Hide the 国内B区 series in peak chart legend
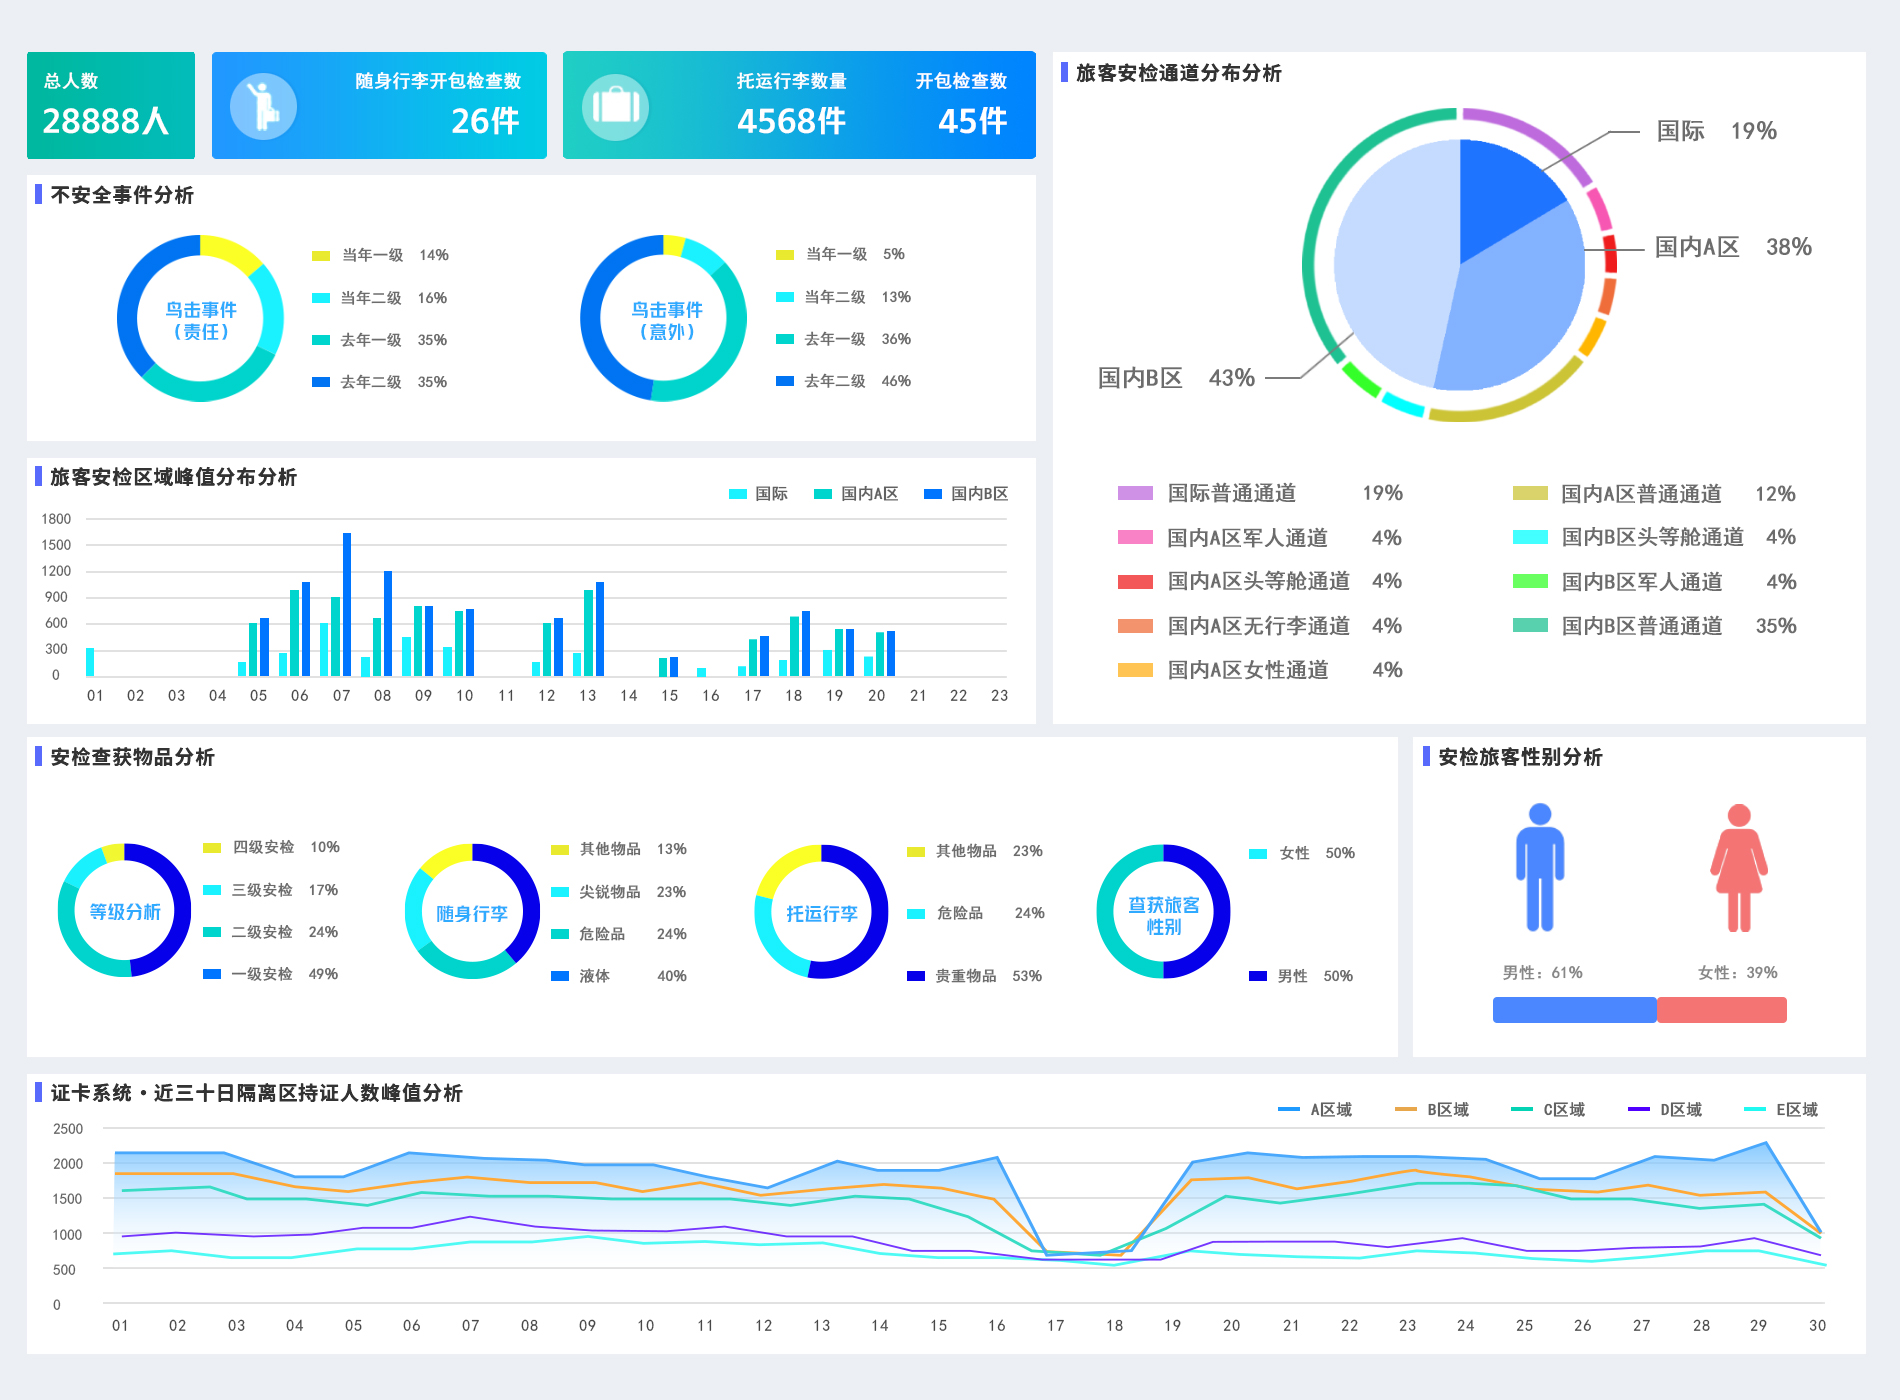Image resolution: width=1900 pixels, height=1400 pixels. 967,494
